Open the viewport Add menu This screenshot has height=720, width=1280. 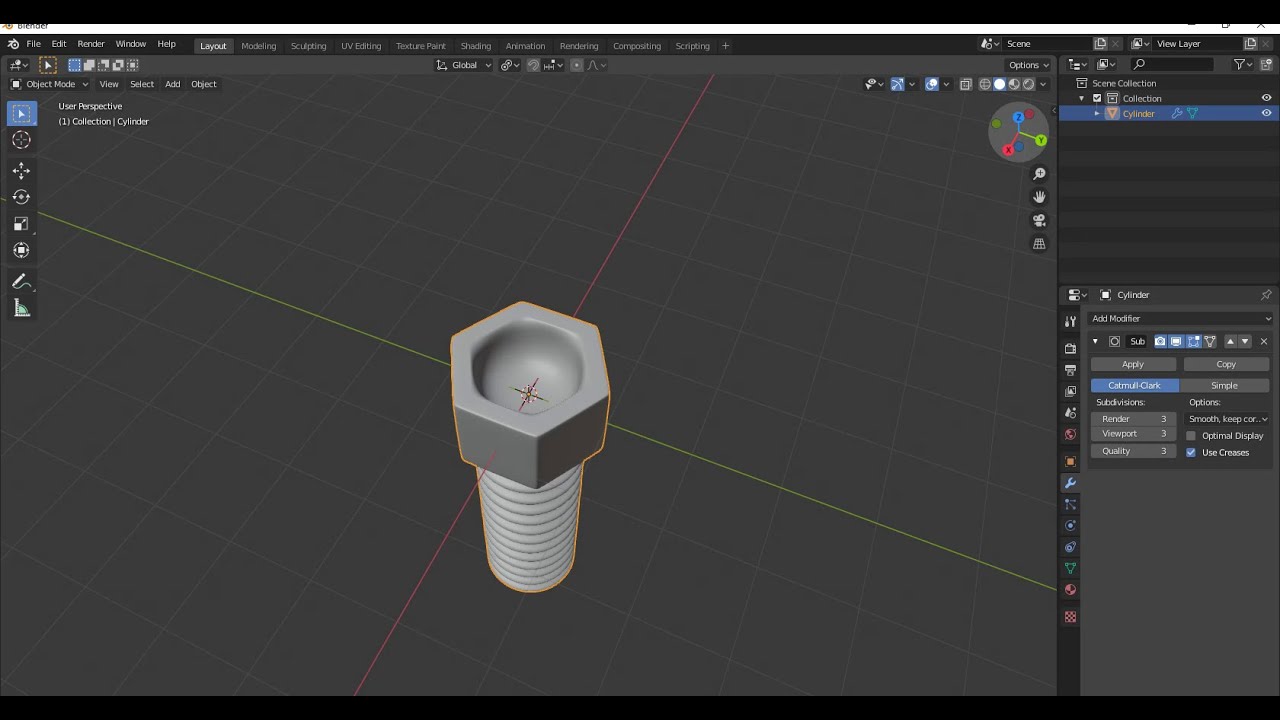tap(172, 84)
